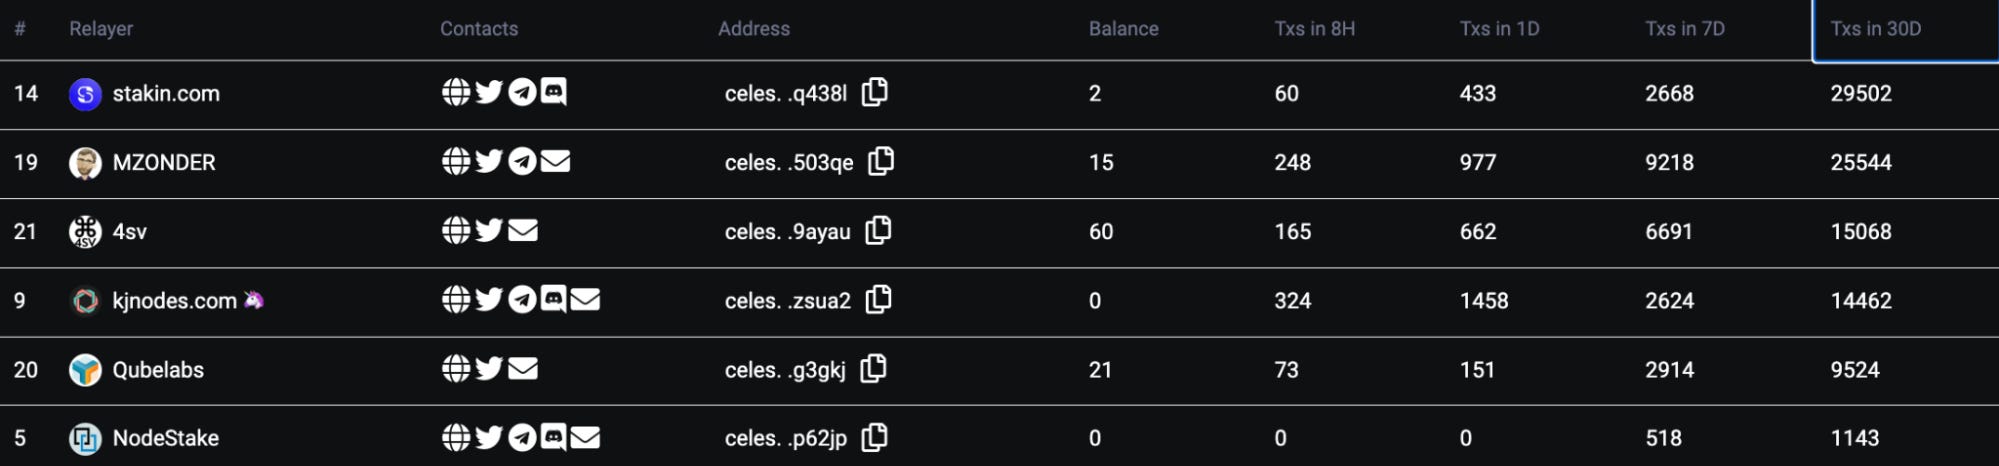
Task: Sort by Txs in 7D header
Action: 1685,29
